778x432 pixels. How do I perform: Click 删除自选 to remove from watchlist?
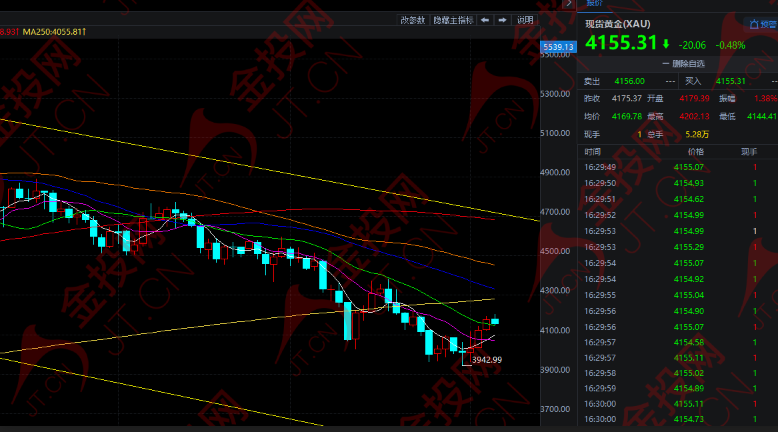point(683,63)
